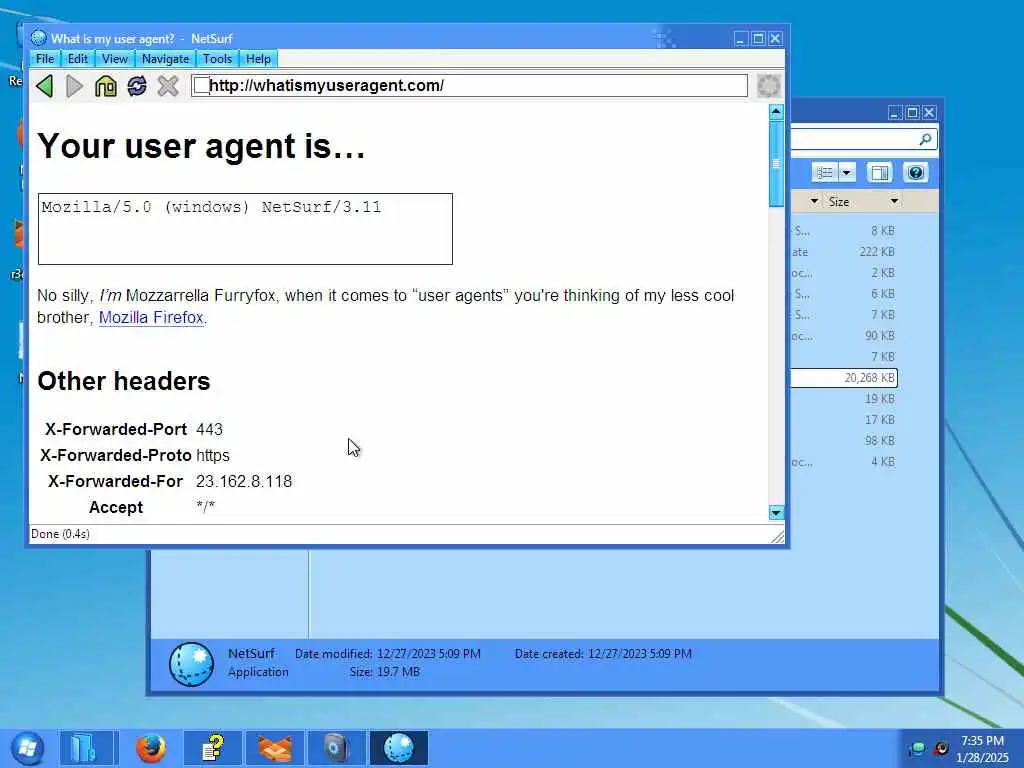The width and height of the screenshot is (1024, 768).
Task: Open the Navigate menu
Action: pyautogui.click(x=165, y=59)
